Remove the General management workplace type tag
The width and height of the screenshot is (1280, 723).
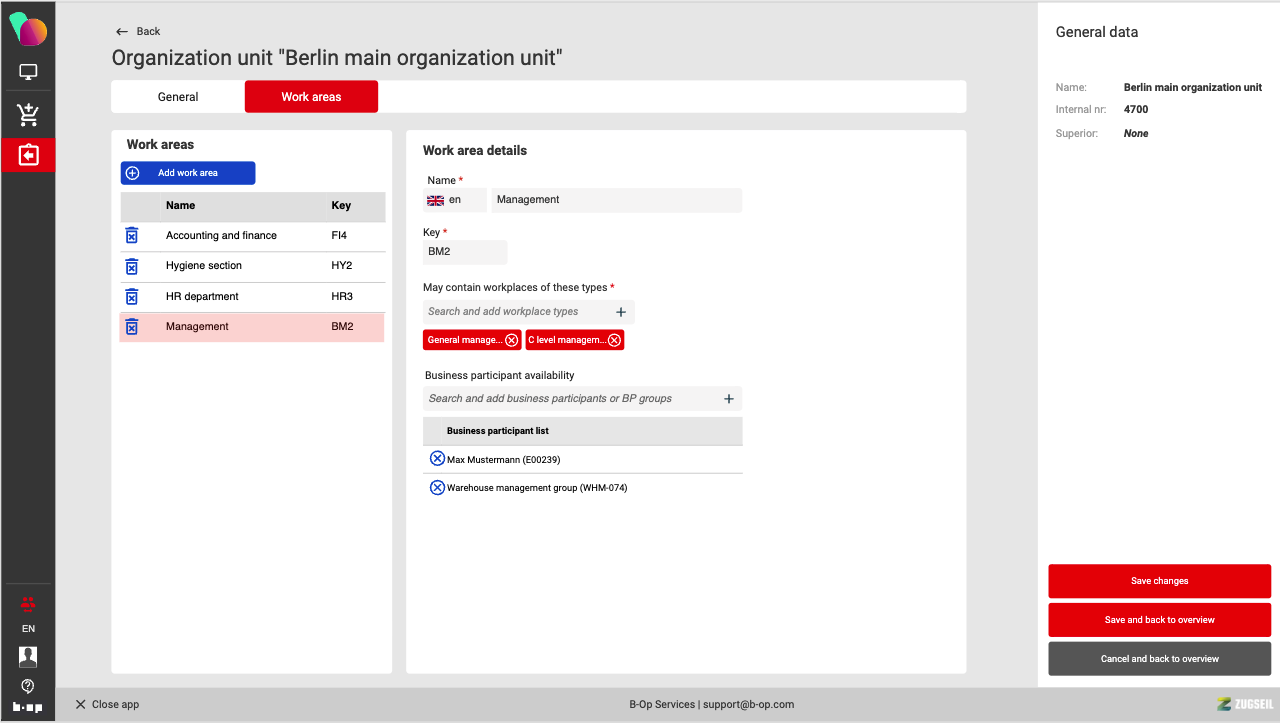tap(512, 340)
